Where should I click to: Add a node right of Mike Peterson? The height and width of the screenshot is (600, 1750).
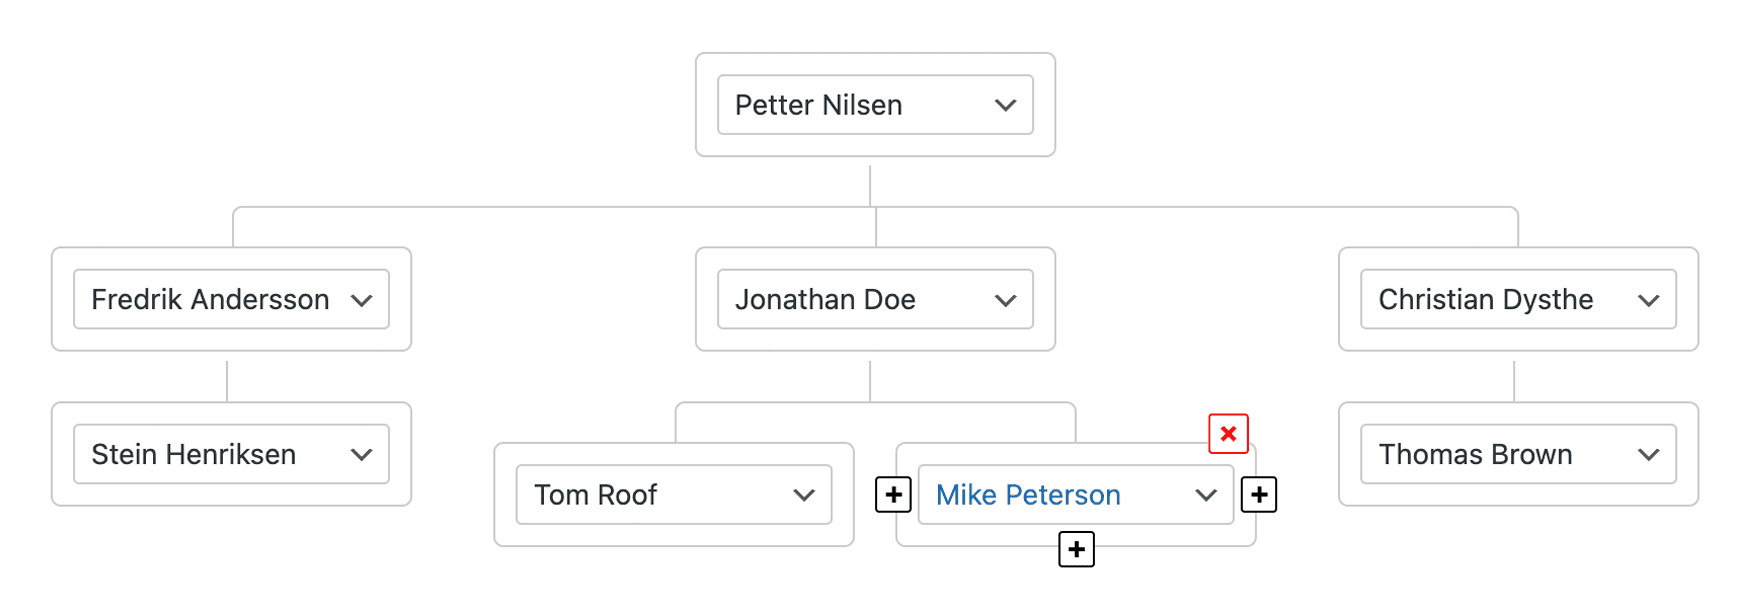pyautogui.click(x=1259, y=494)
